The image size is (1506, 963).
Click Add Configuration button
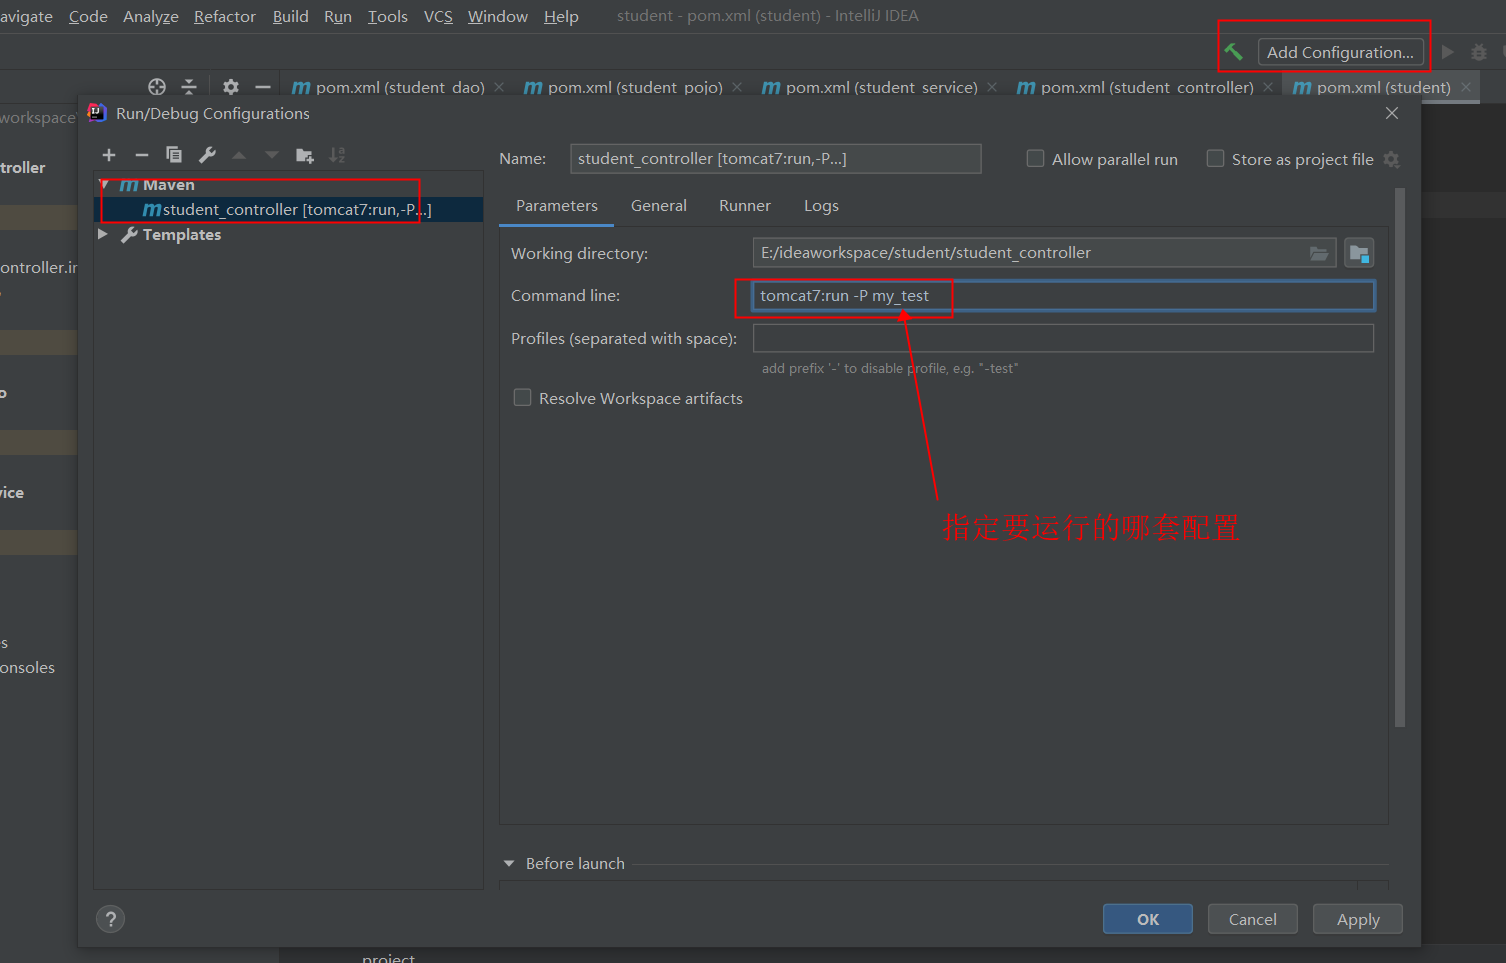pos(1340,52)
